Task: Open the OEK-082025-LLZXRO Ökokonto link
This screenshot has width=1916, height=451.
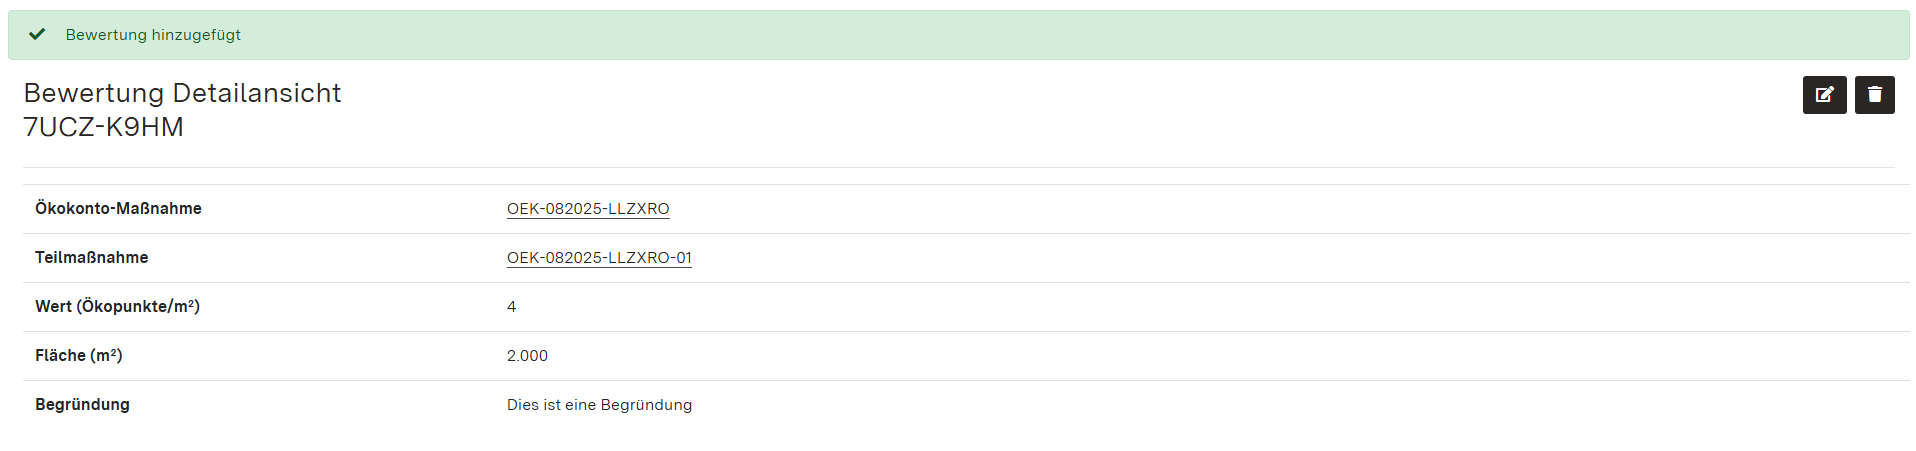Action: [x=588, y=209]
